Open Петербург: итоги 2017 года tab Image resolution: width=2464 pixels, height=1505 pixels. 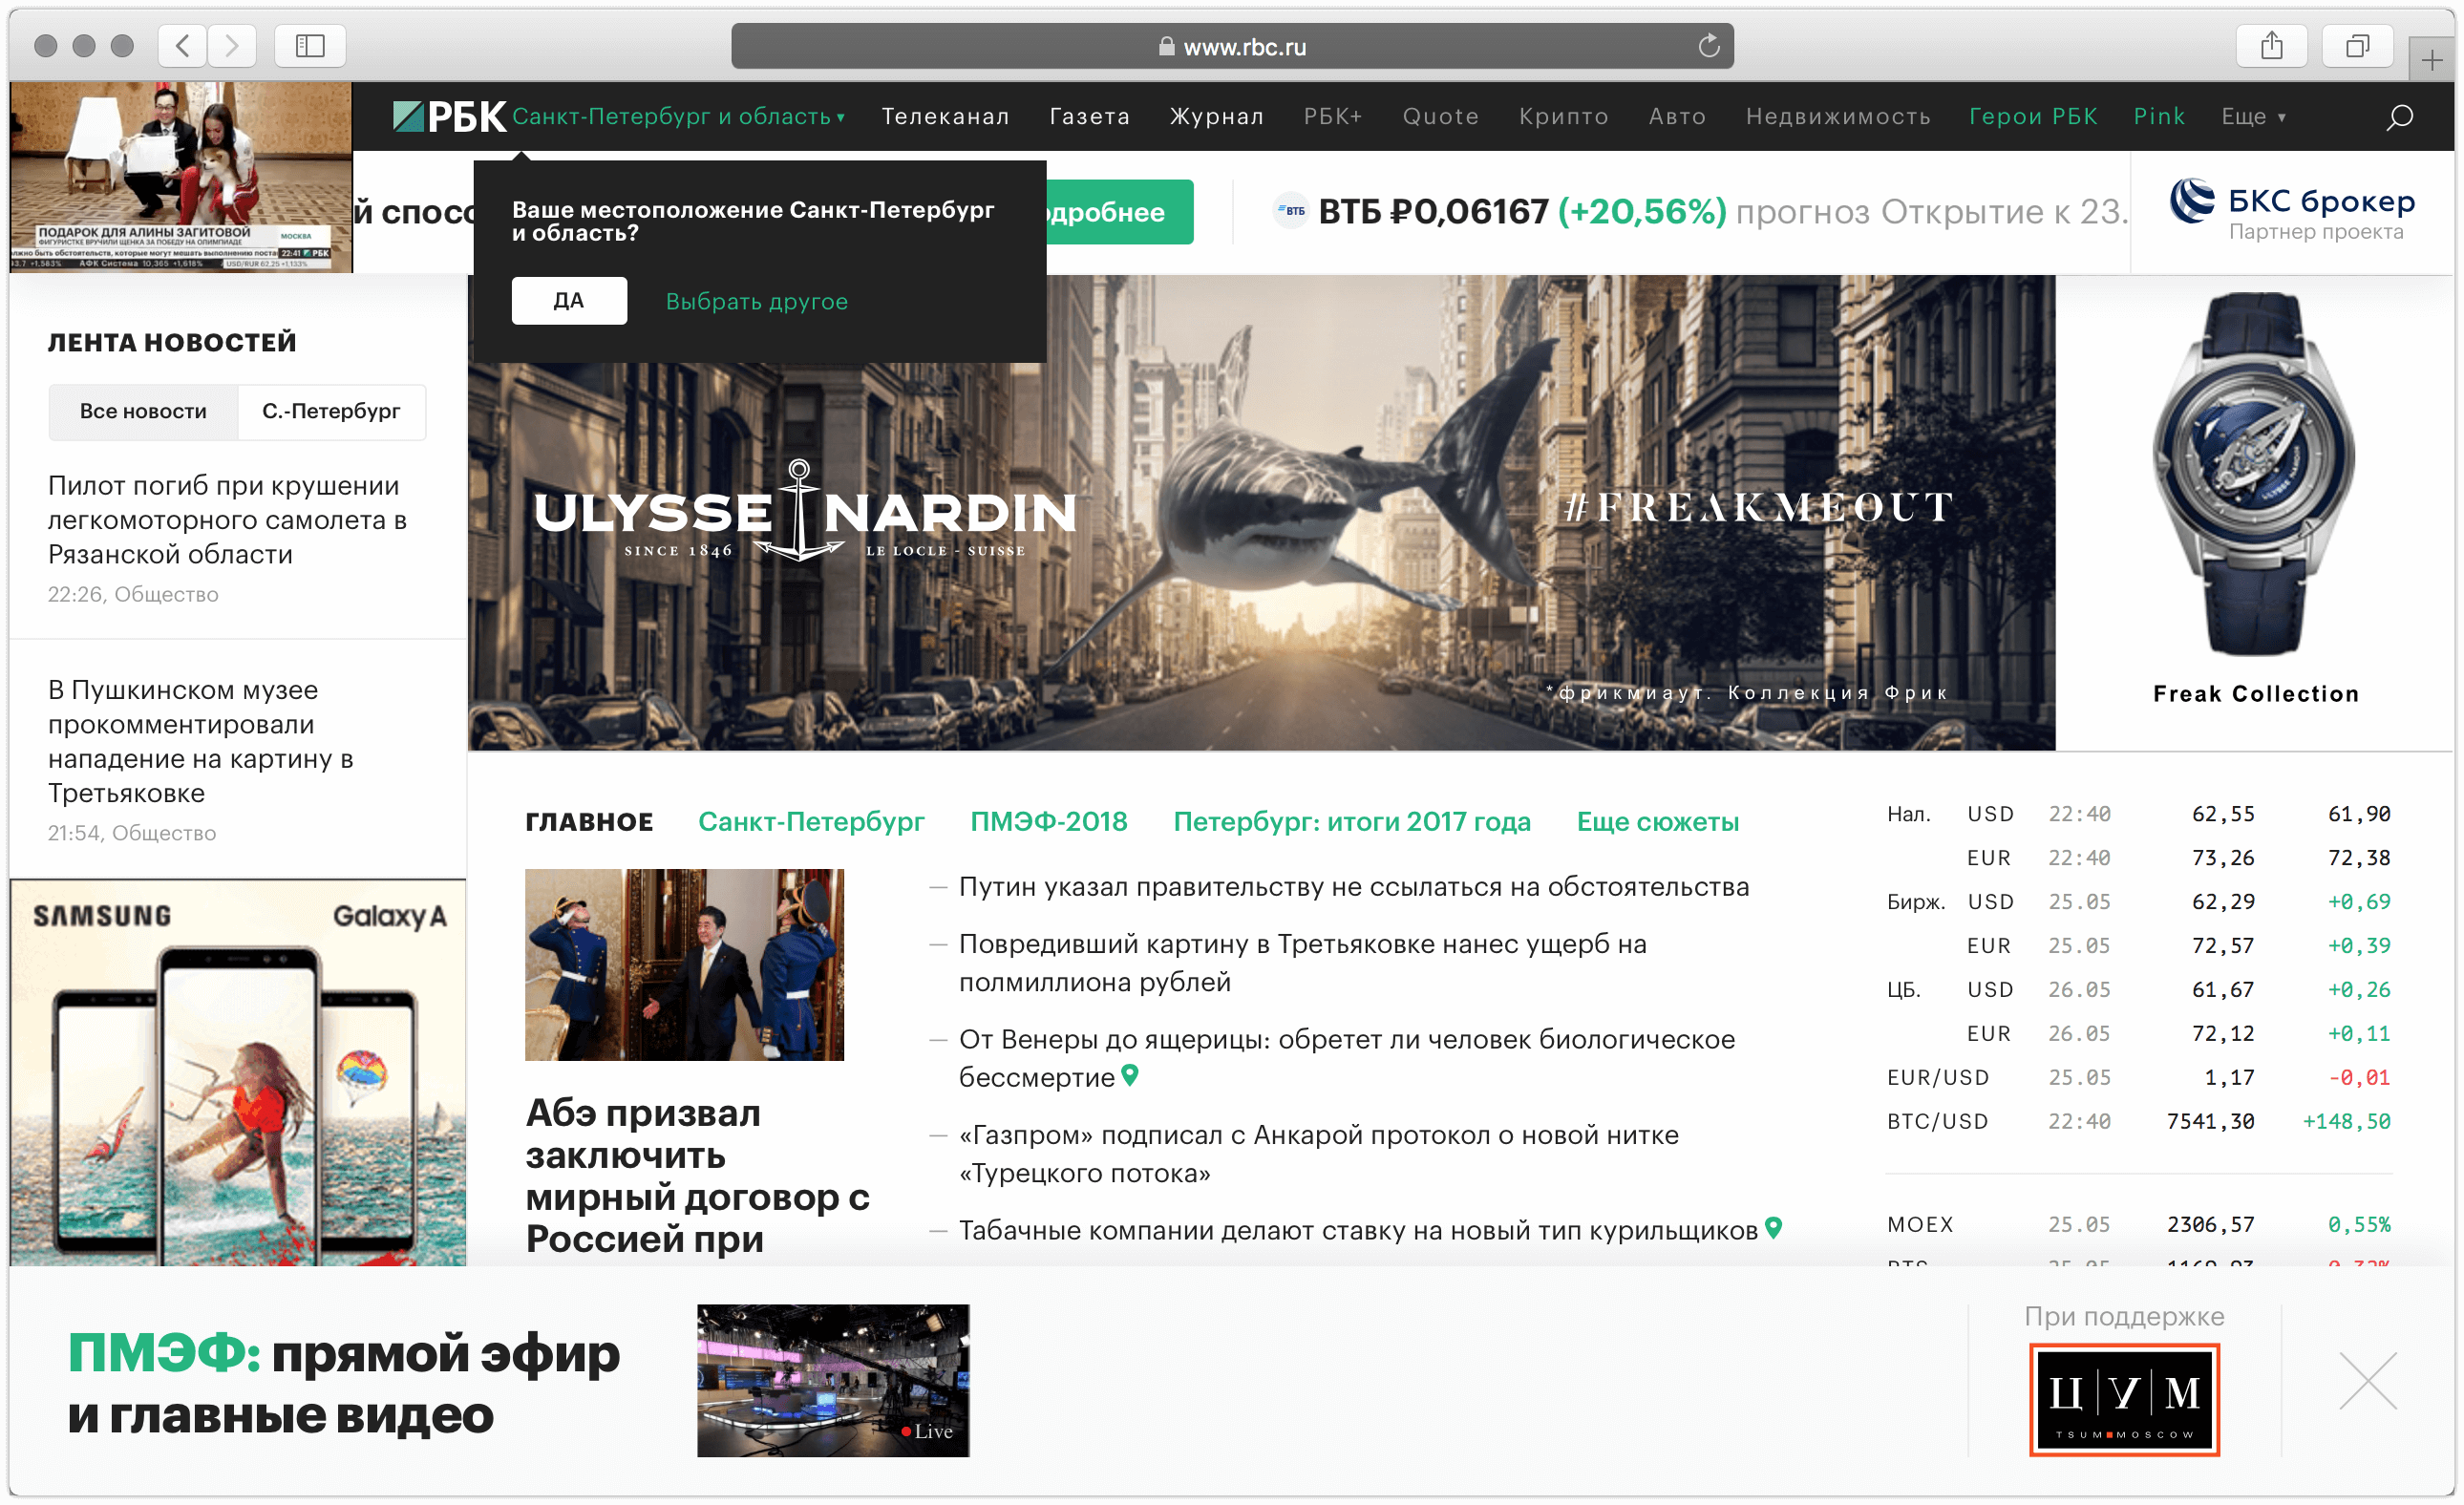[x=1351, y=822]
